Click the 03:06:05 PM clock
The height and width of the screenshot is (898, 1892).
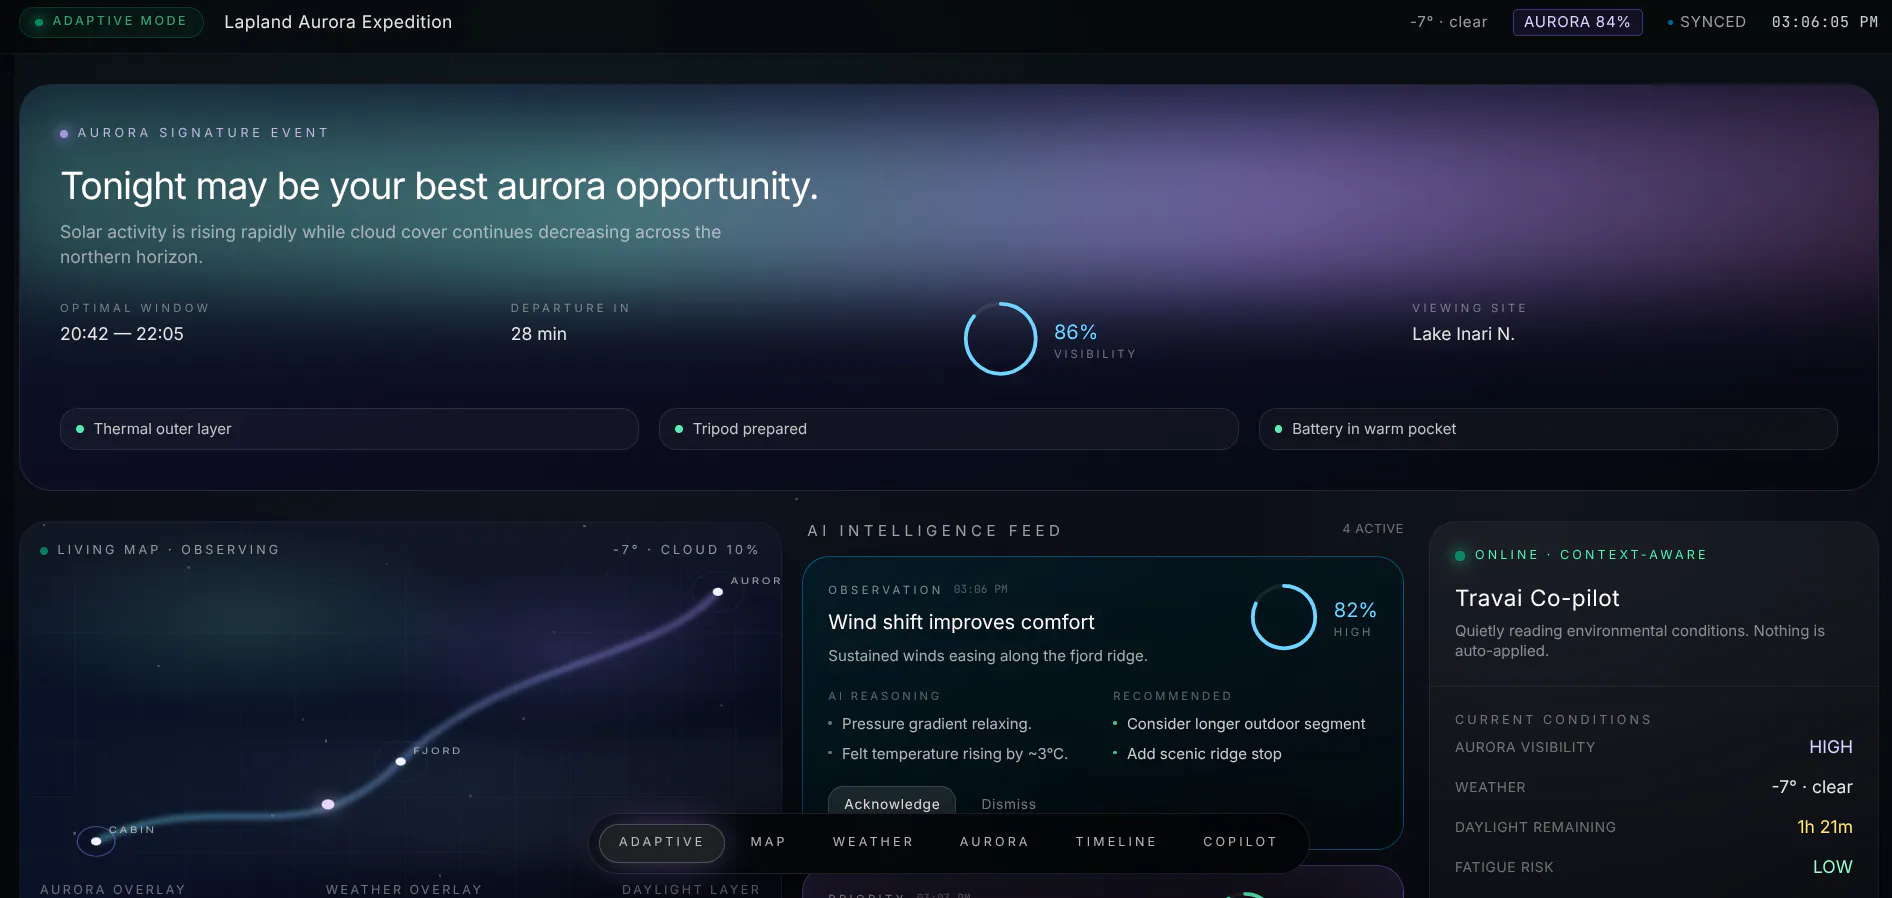tap(1825, 22)
